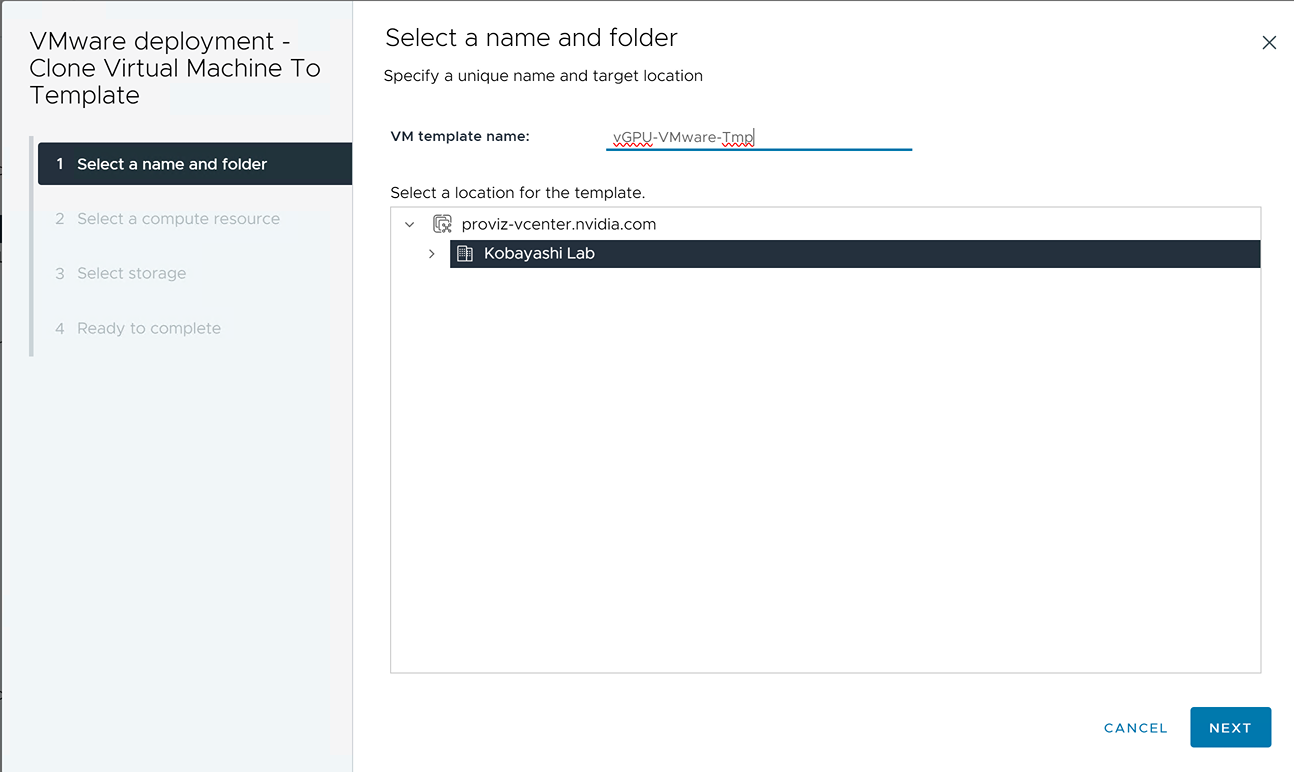
Task: Collapse the proviz-vcenter.nvidia.com tree node
Action: 409,225
